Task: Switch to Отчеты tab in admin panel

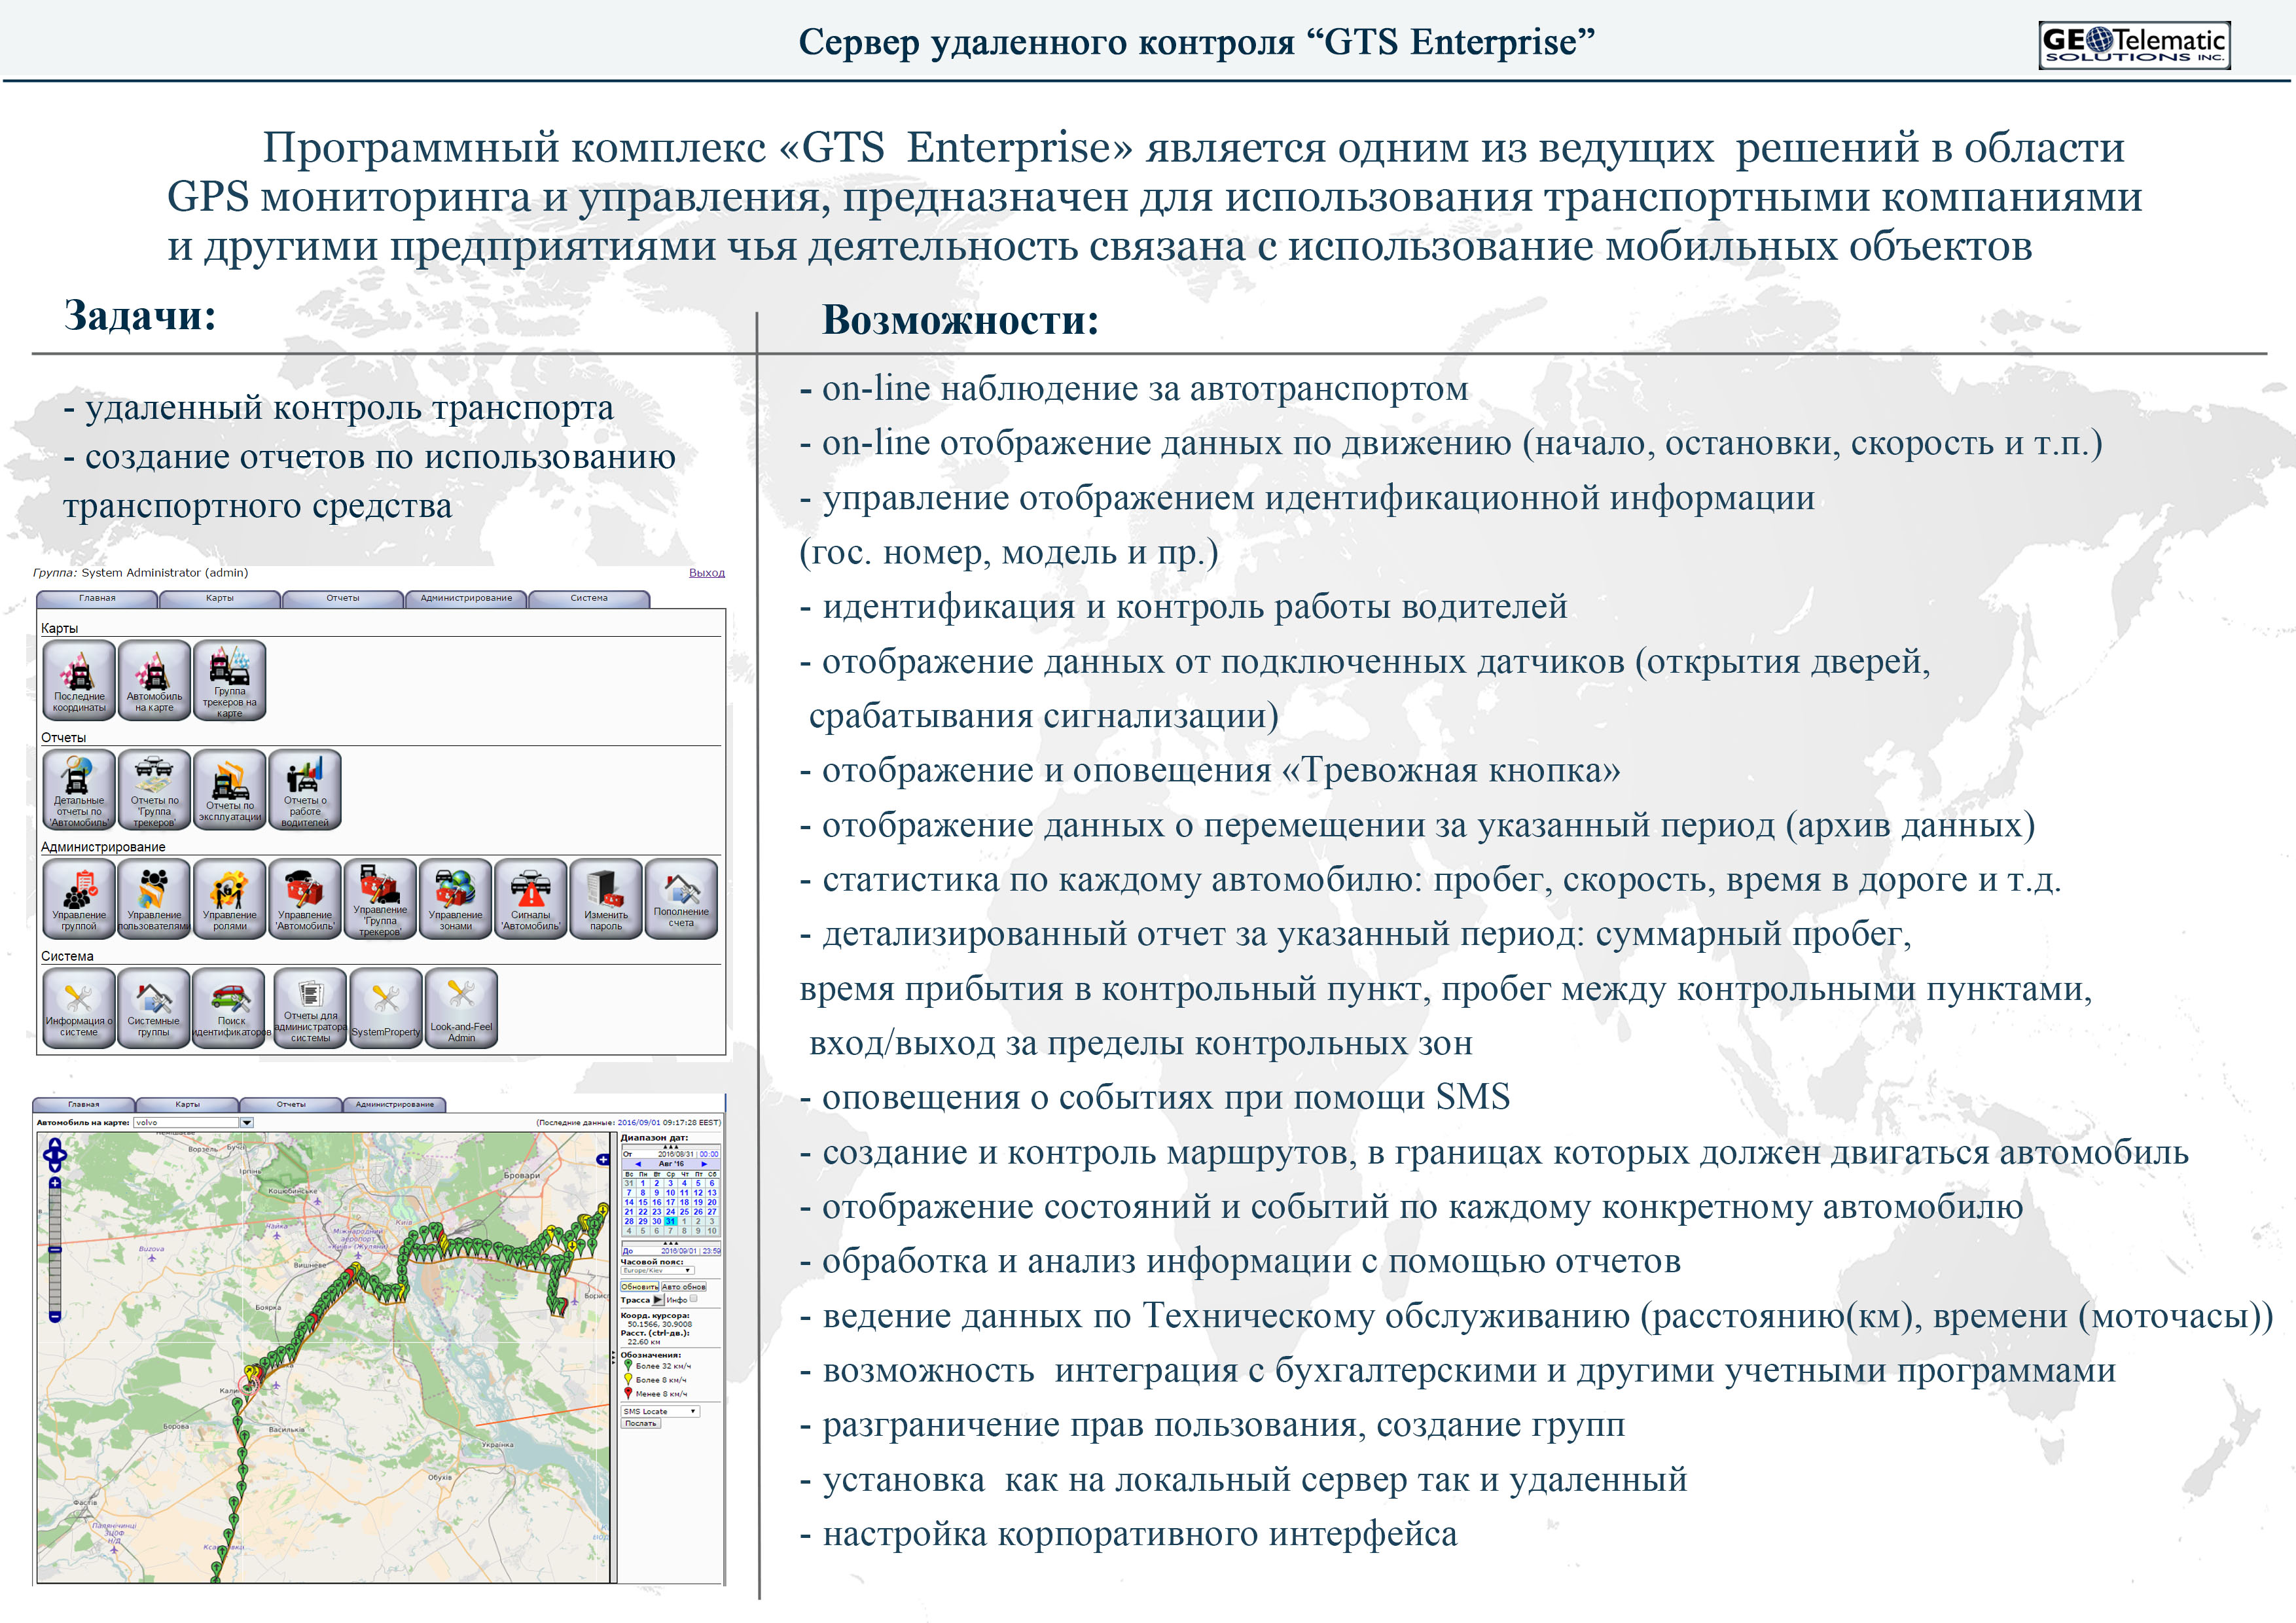Action: pos(343,598)
